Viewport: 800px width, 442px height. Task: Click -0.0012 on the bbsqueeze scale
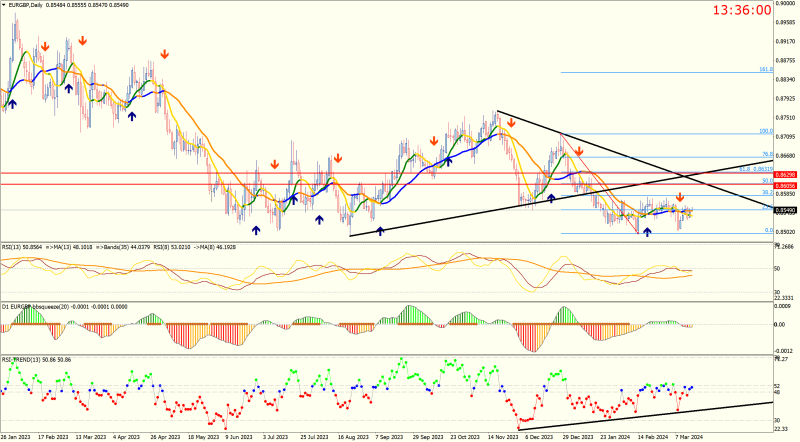(x=783, y=351)
